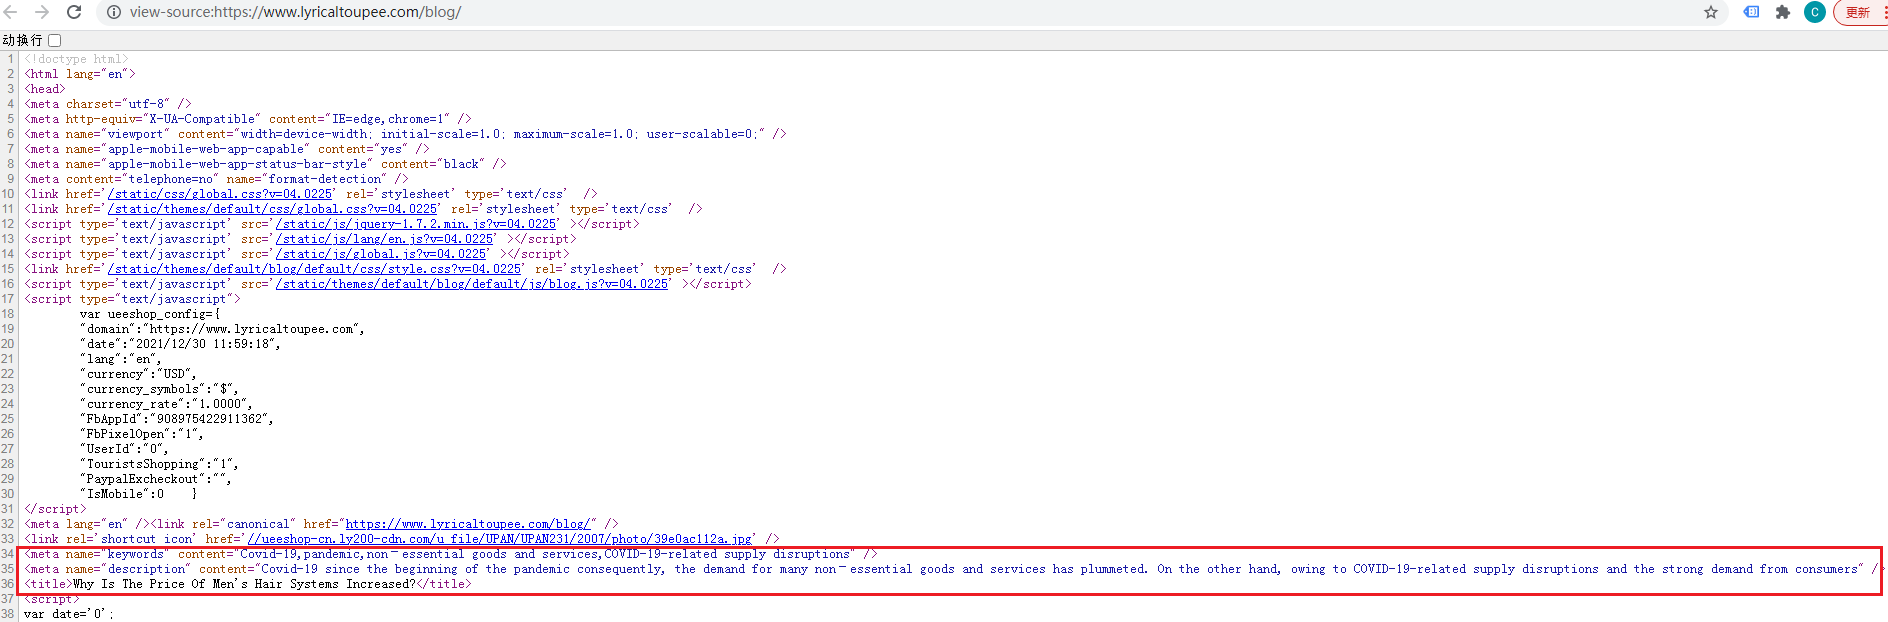Open the shortcut icon 39e0ac112a.jpg link
The height and width of the screenshot is (622, 1888).
[x=500, y=539]
